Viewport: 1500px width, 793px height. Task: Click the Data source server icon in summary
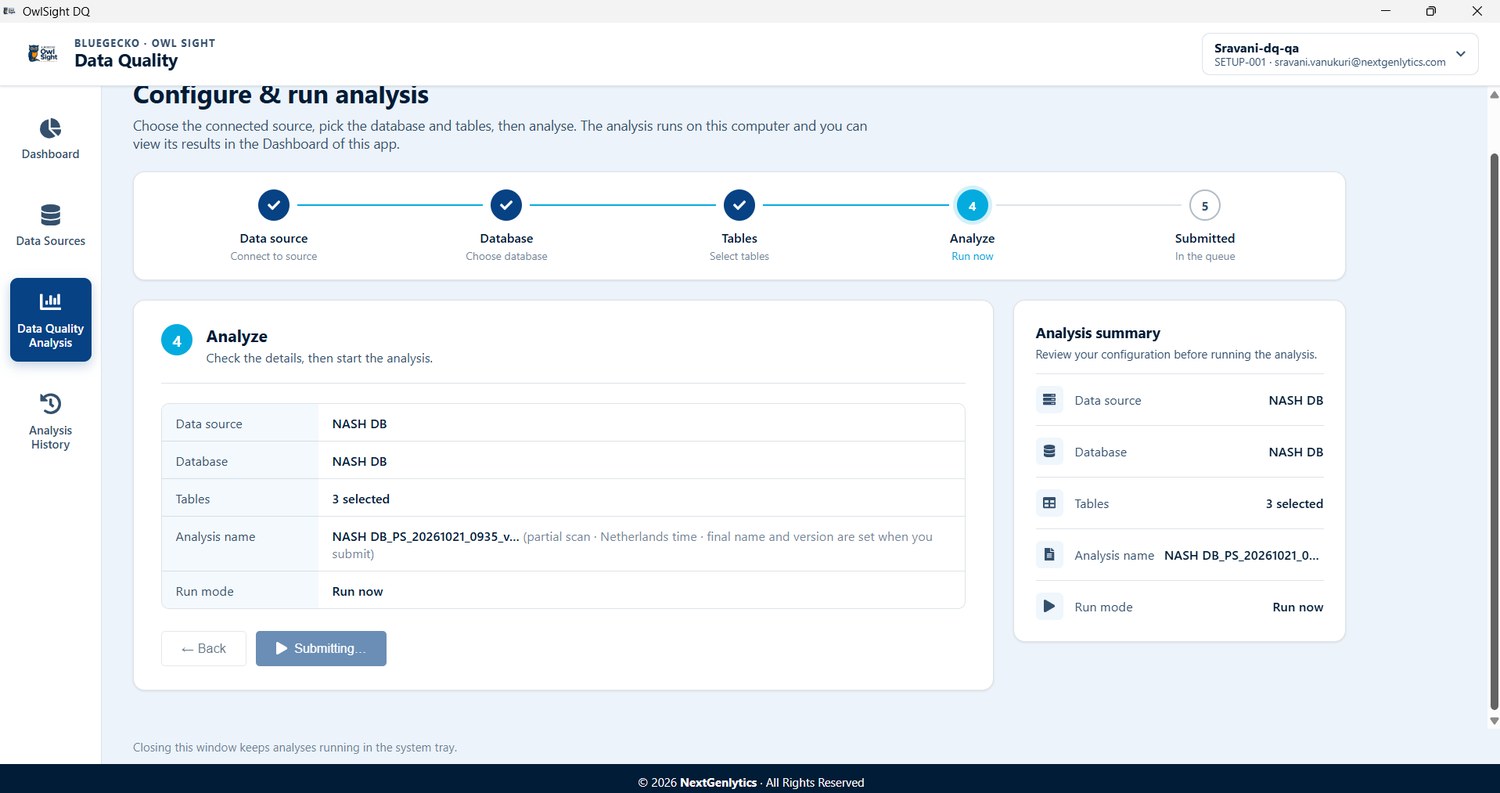pyautogui.click(x=1049, y=400)
